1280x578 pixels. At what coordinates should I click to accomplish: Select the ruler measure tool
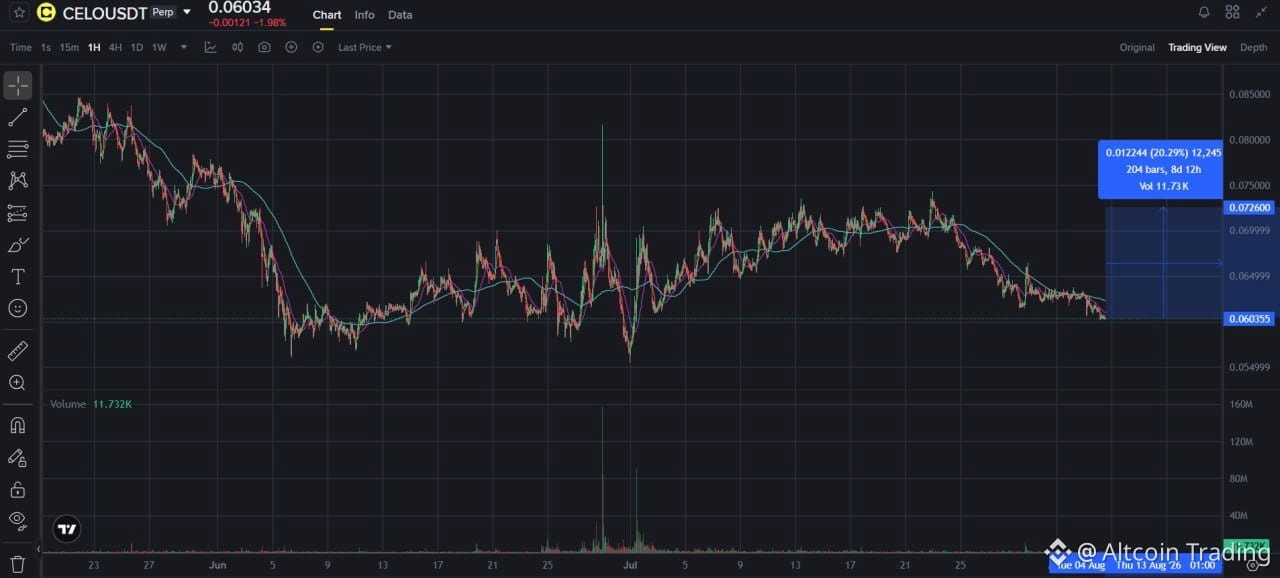(x=18, y=351)
